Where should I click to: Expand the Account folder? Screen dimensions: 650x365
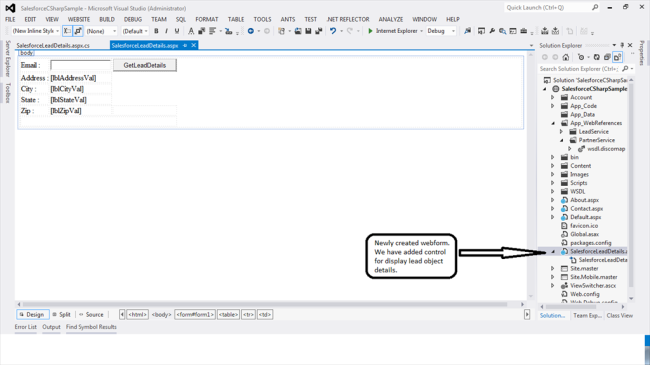tap(553, 97)
